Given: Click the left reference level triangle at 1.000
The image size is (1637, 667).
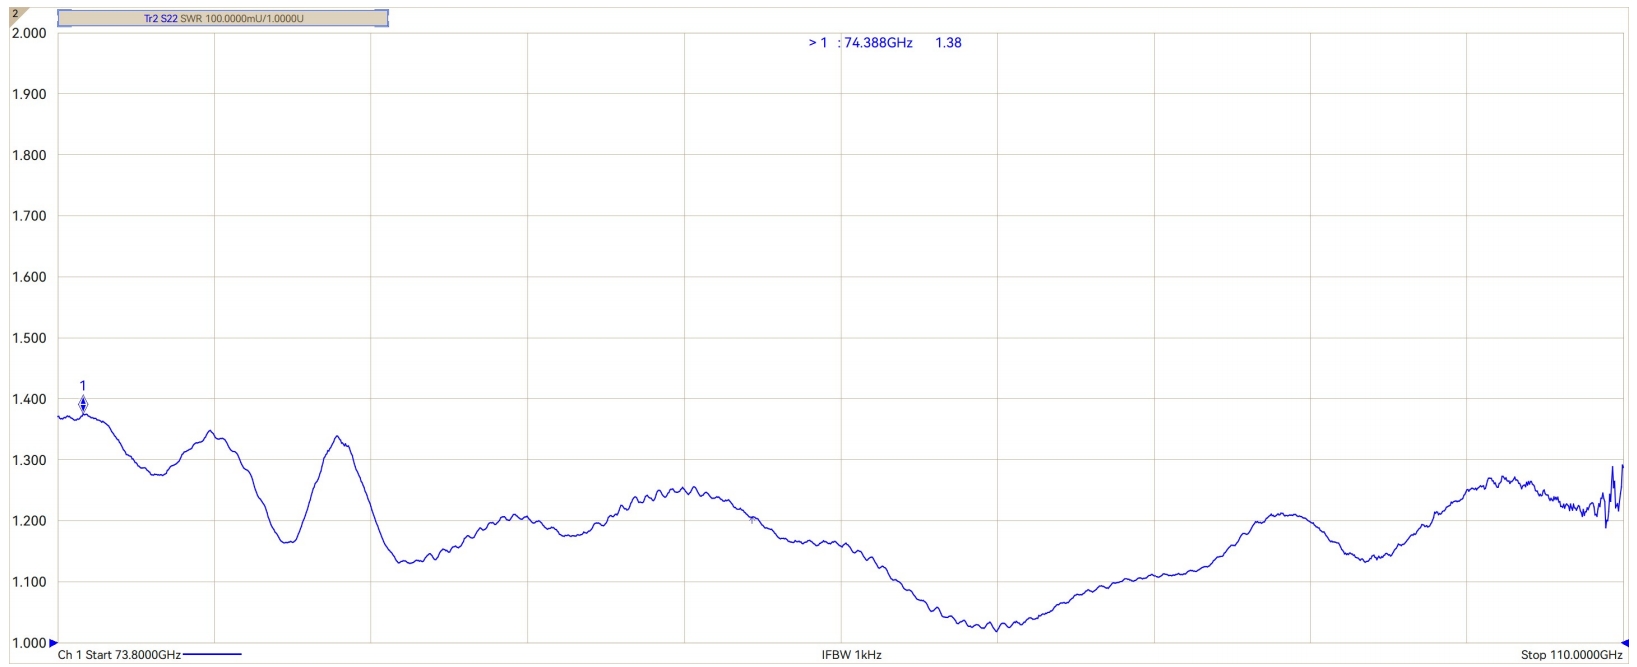Looking at the screenshot, I should click(x=54, y=643).
